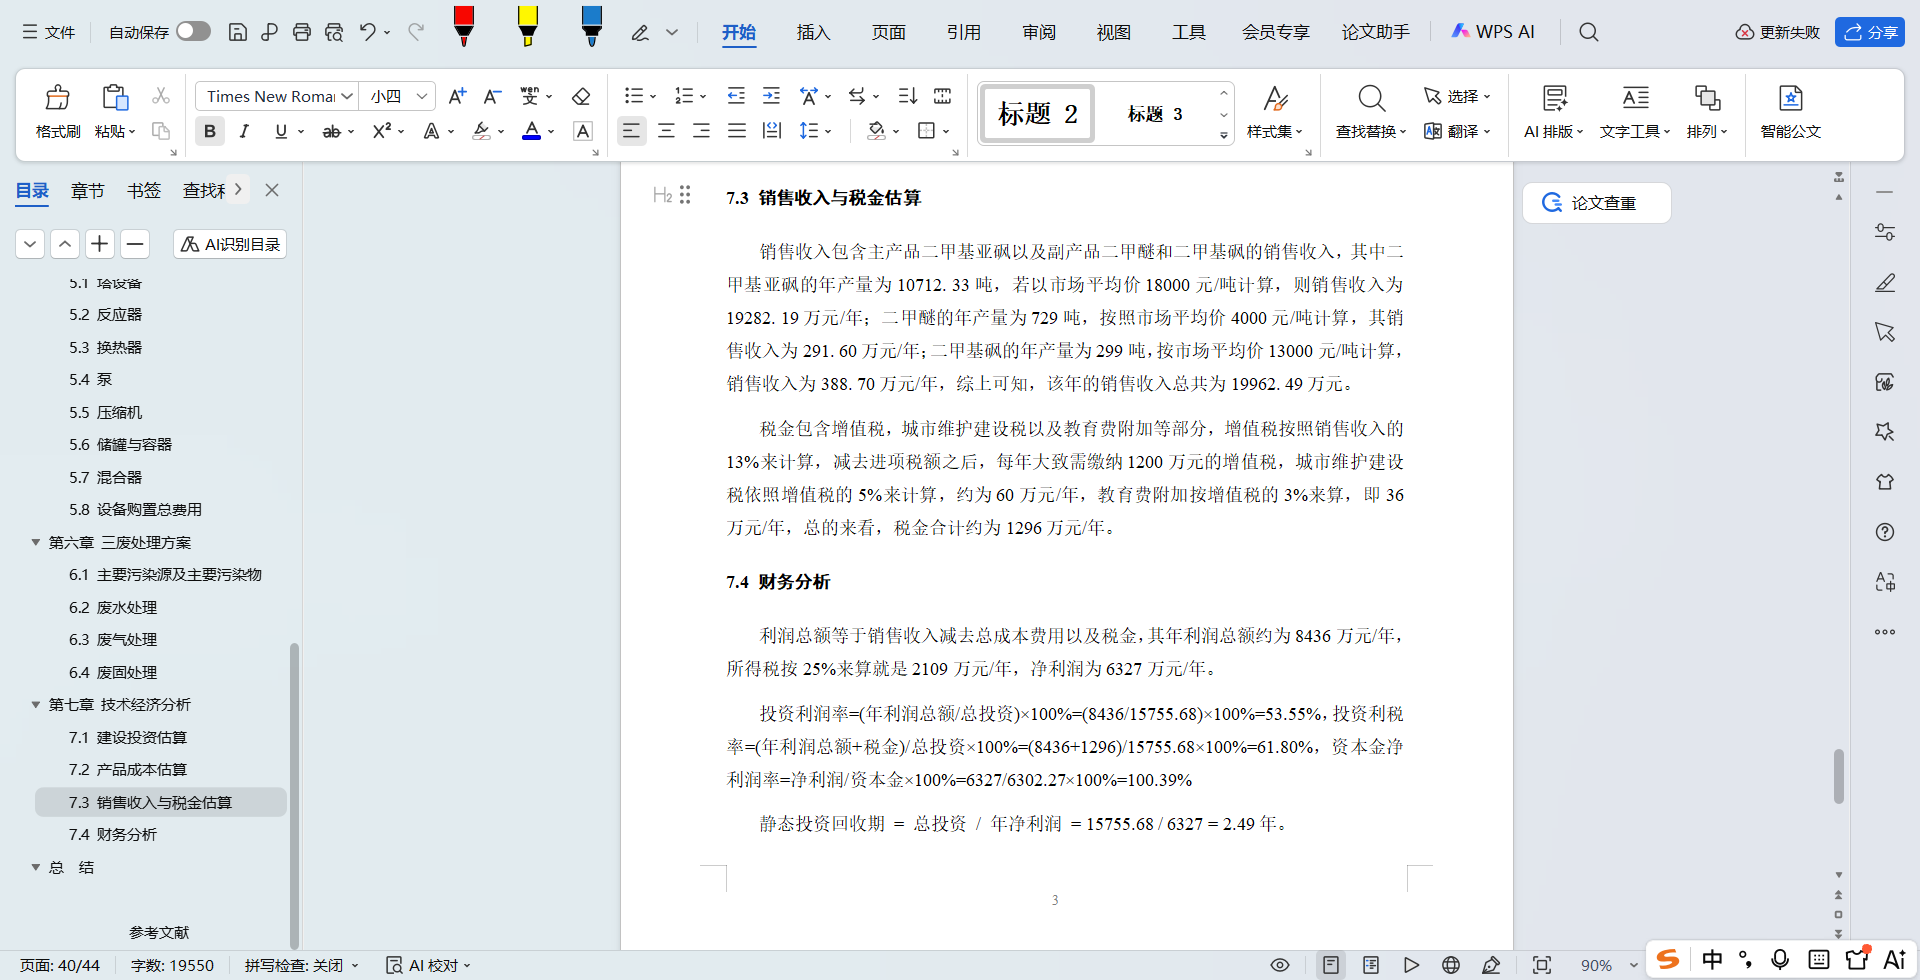Switch to the 书签 navigation tab

[x=144, y=190]
